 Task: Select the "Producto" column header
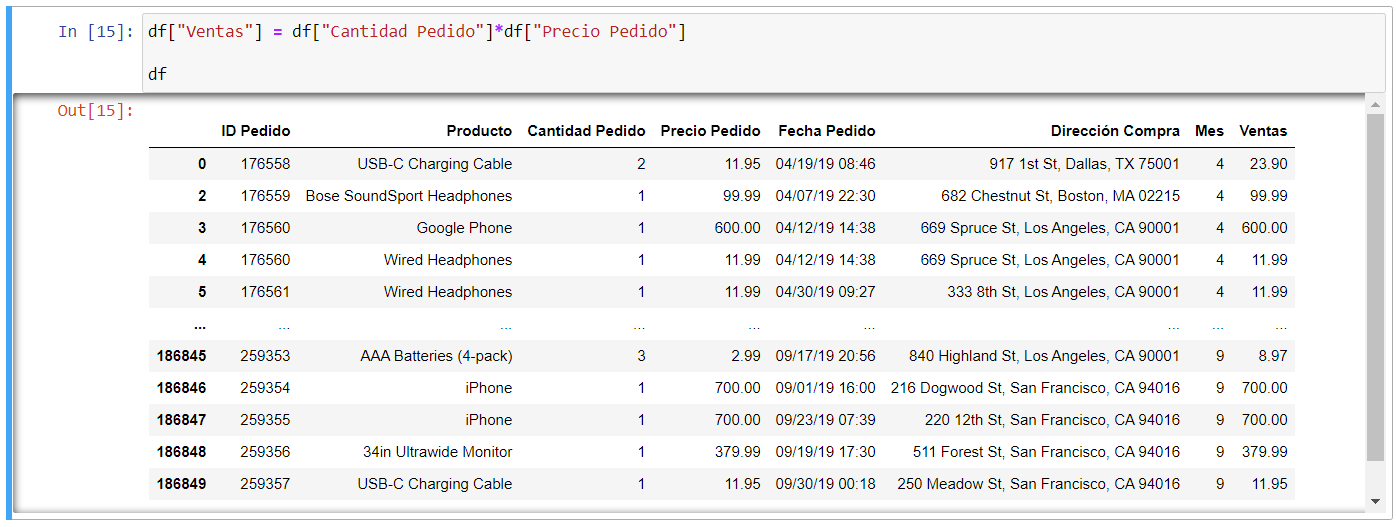click(479, 131)
